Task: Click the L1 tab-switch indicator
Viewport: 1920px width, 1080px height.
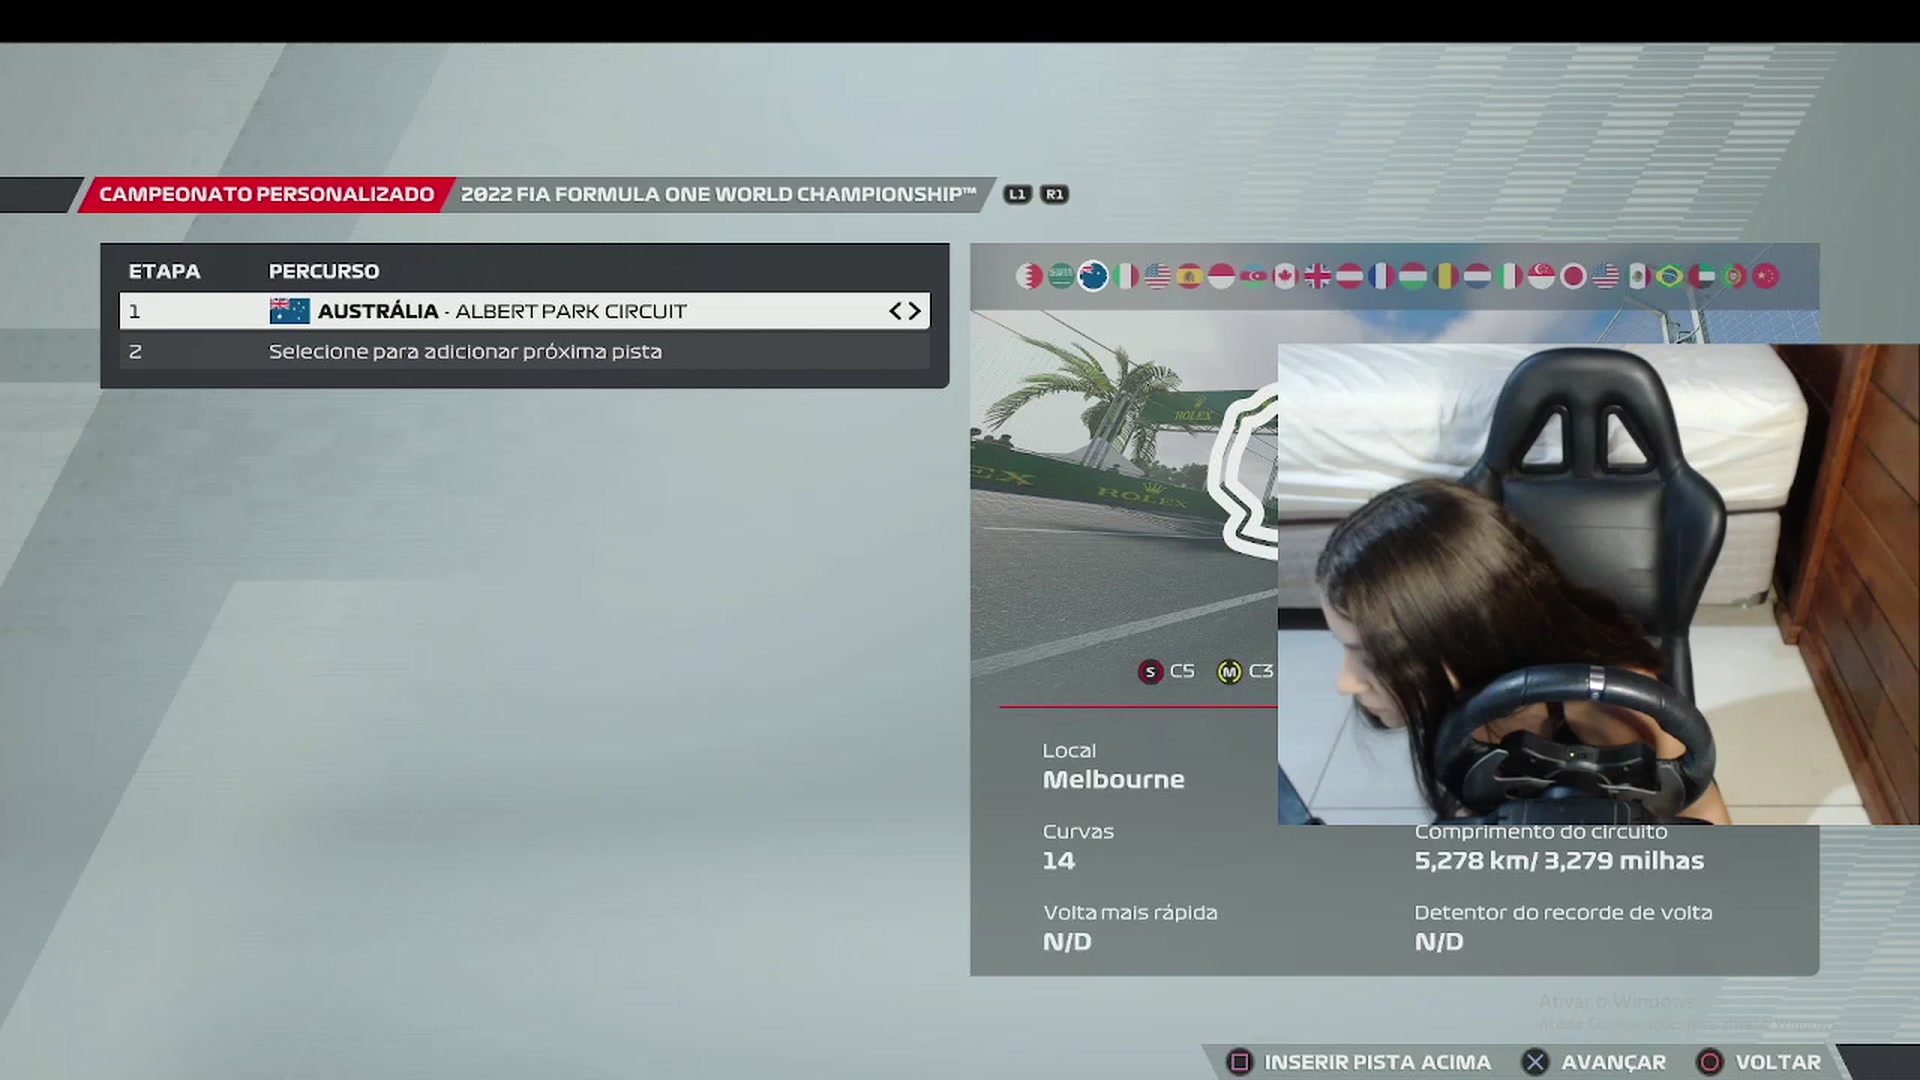Action: (x=1017, y=194)
